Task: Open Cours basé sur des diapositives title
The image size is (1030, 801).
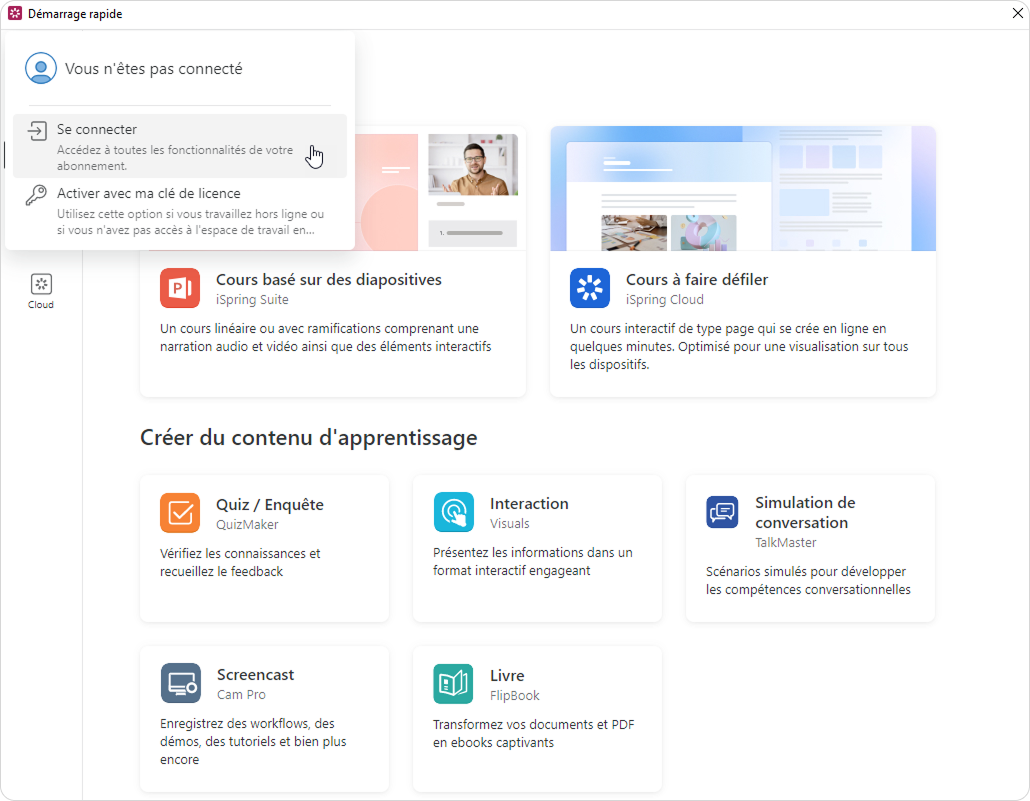Action: point(328,280)
